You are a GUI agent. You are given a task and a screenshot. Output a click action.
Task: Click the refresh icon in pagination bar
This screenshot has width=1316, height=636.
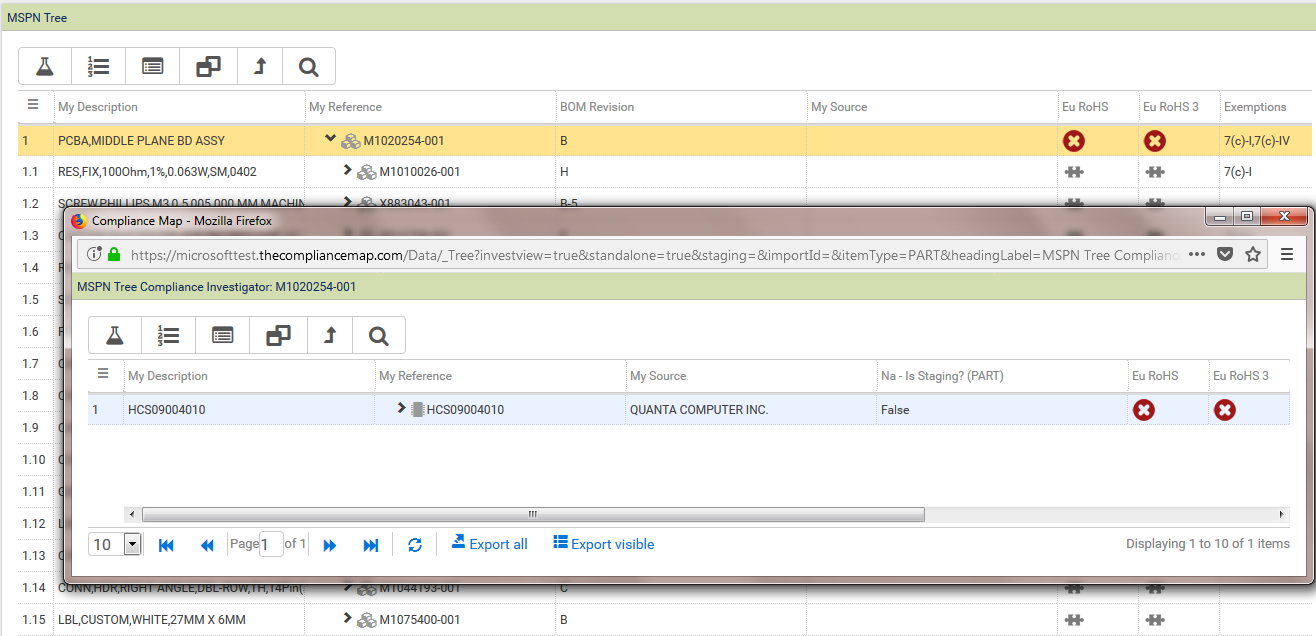coord(415,545)
